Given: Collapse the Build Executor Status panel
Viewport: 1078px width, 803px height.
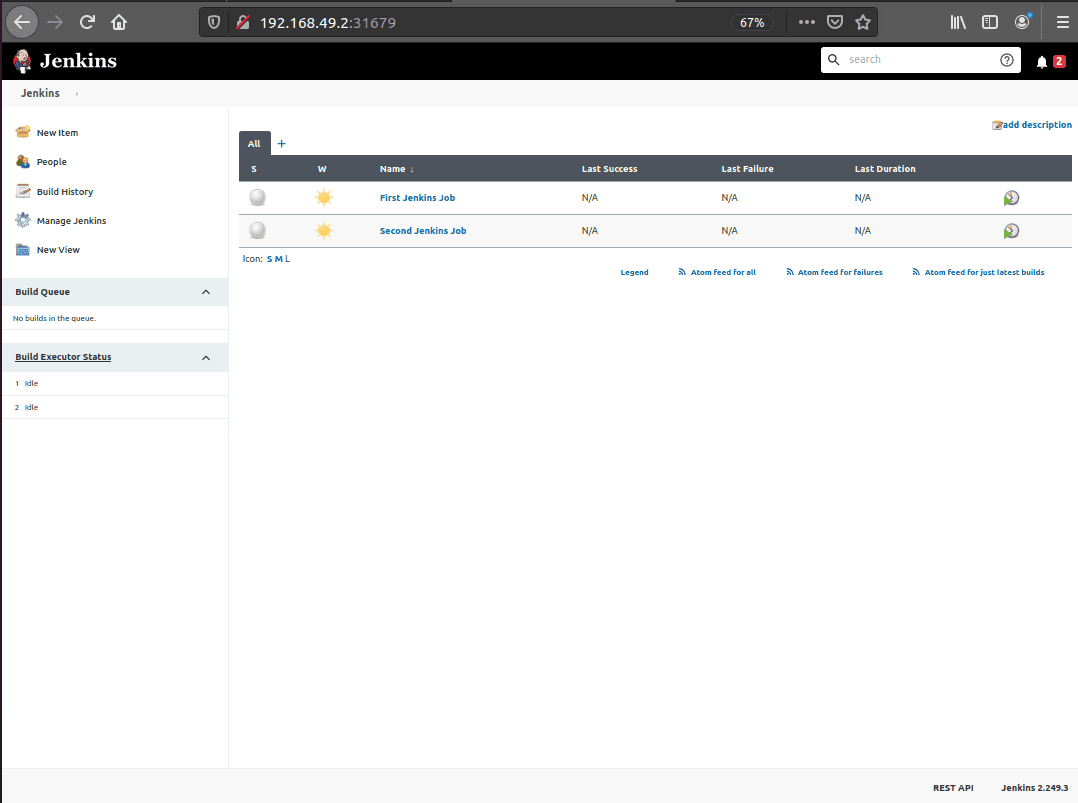Looking at the screenshot, I should pyautogui.click(x=206, y=357).
